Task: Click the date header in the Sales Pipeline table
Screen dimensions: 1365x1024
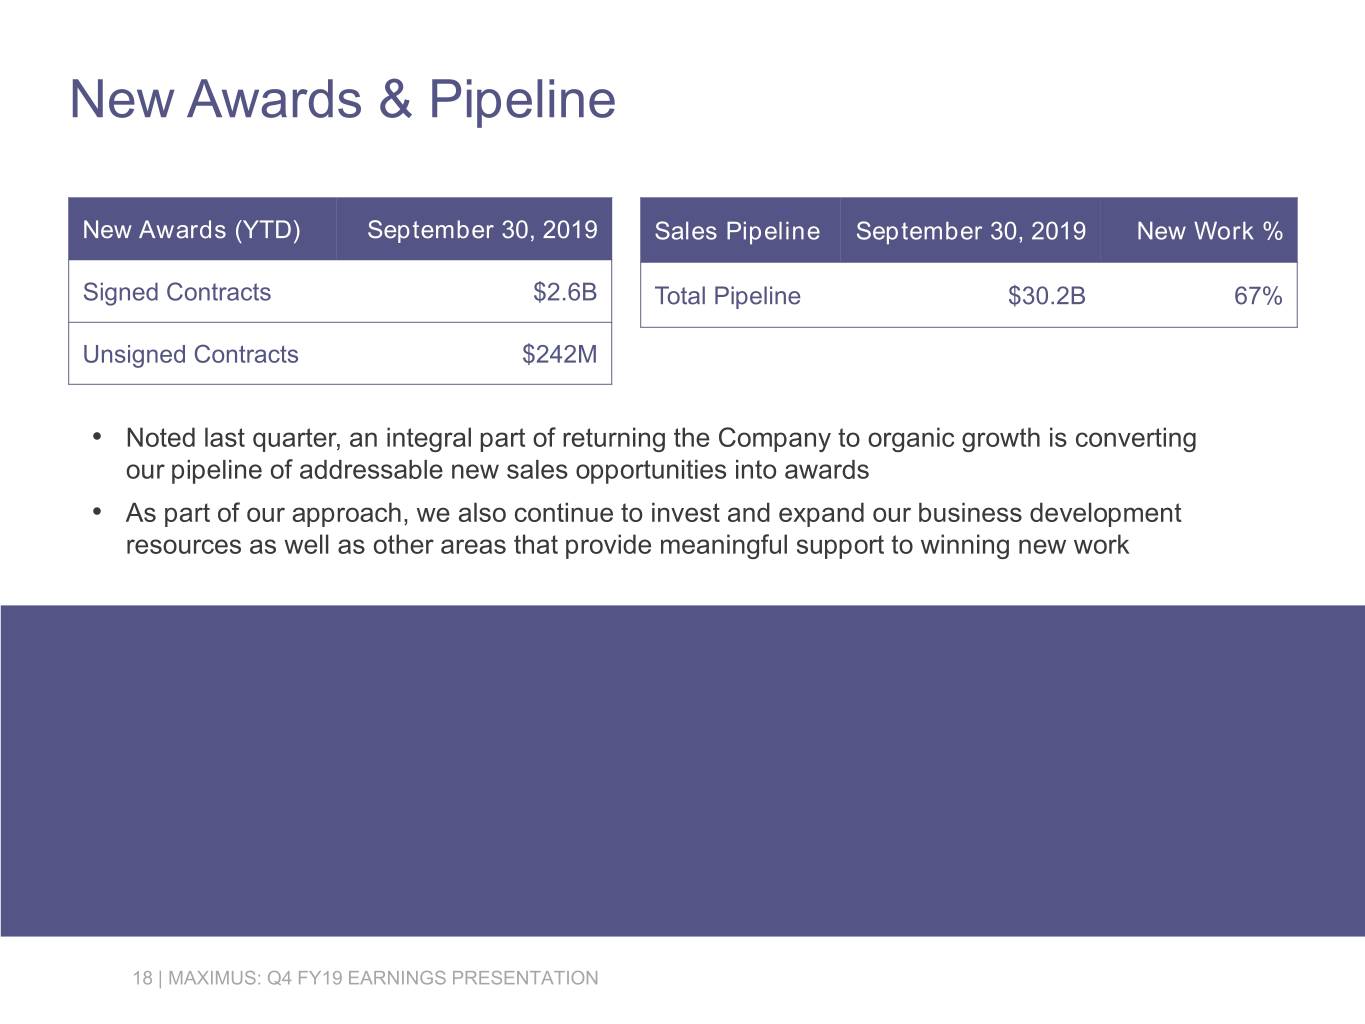Action: coord(970,231)
